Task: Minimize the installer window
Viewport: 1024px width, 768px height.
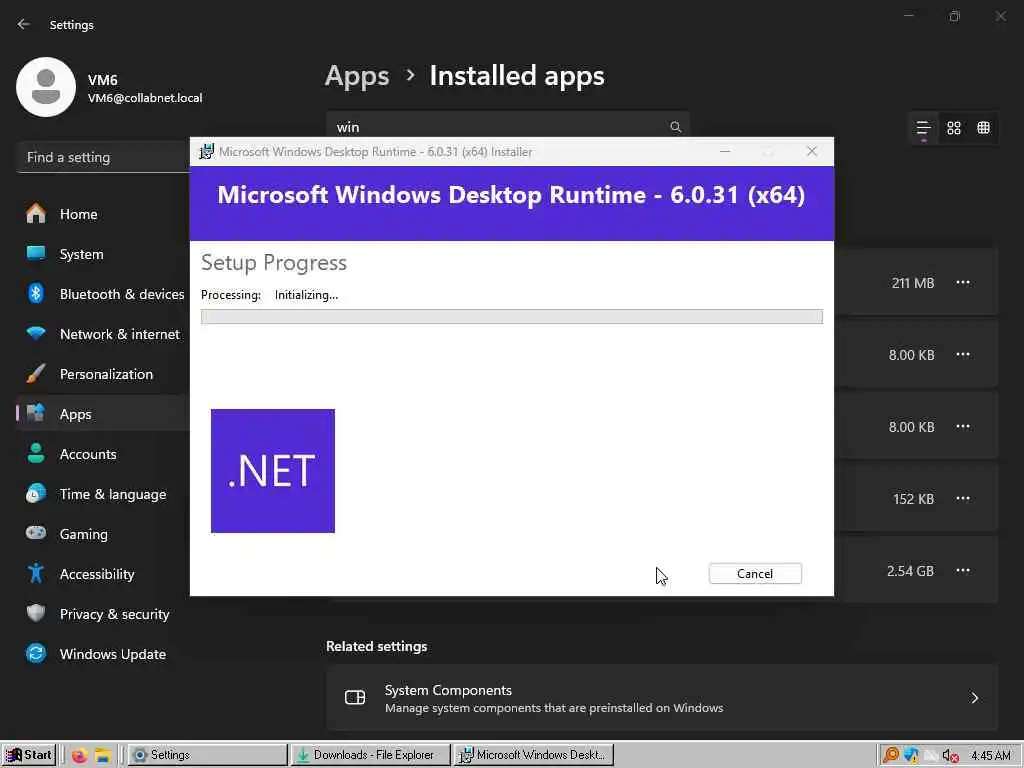Action: click(x=725, y=152)
